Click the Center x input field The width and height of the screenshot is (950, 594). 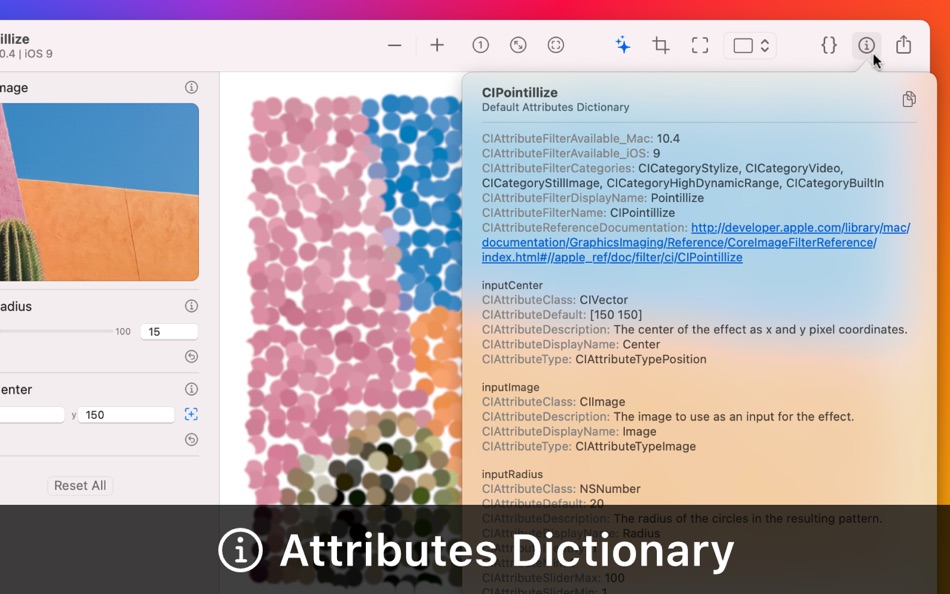32,415
